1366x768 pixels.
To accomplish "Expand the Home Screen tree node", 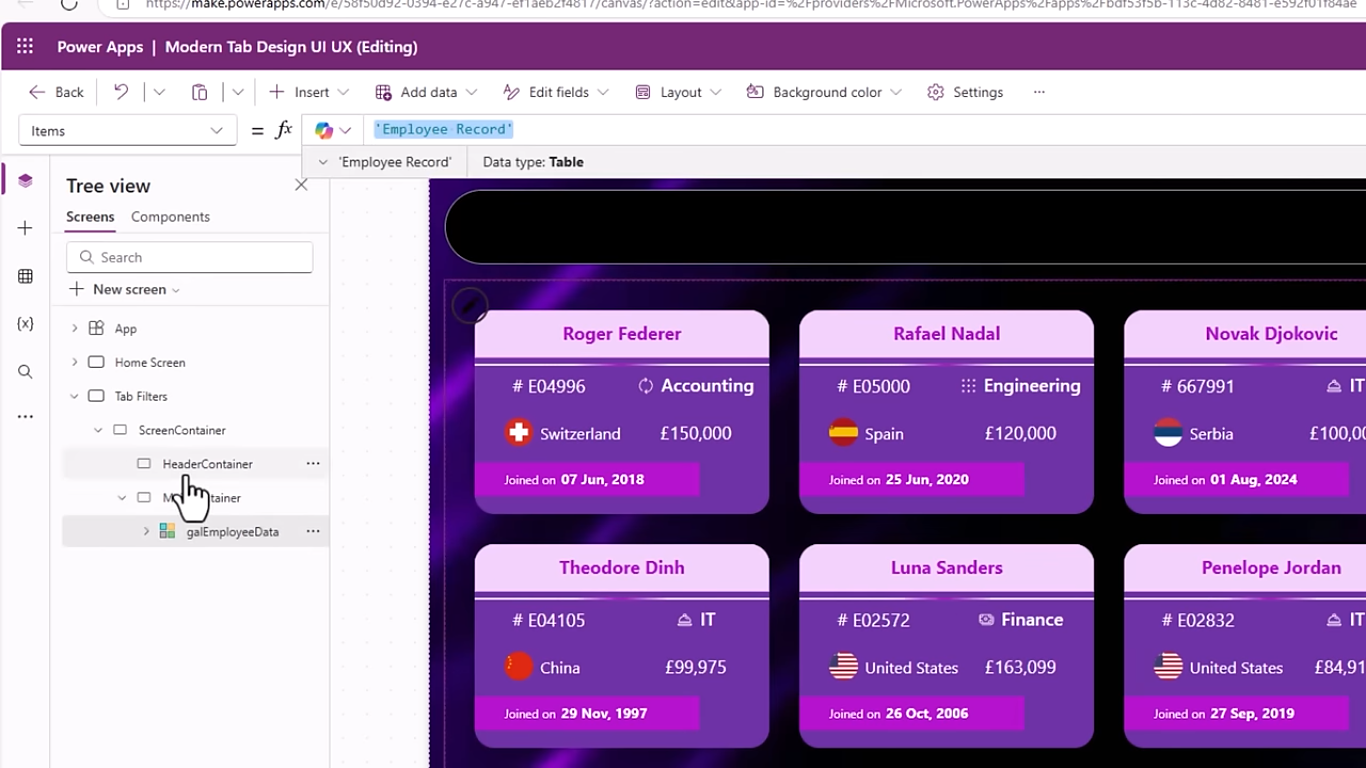I will click(74, 362).
